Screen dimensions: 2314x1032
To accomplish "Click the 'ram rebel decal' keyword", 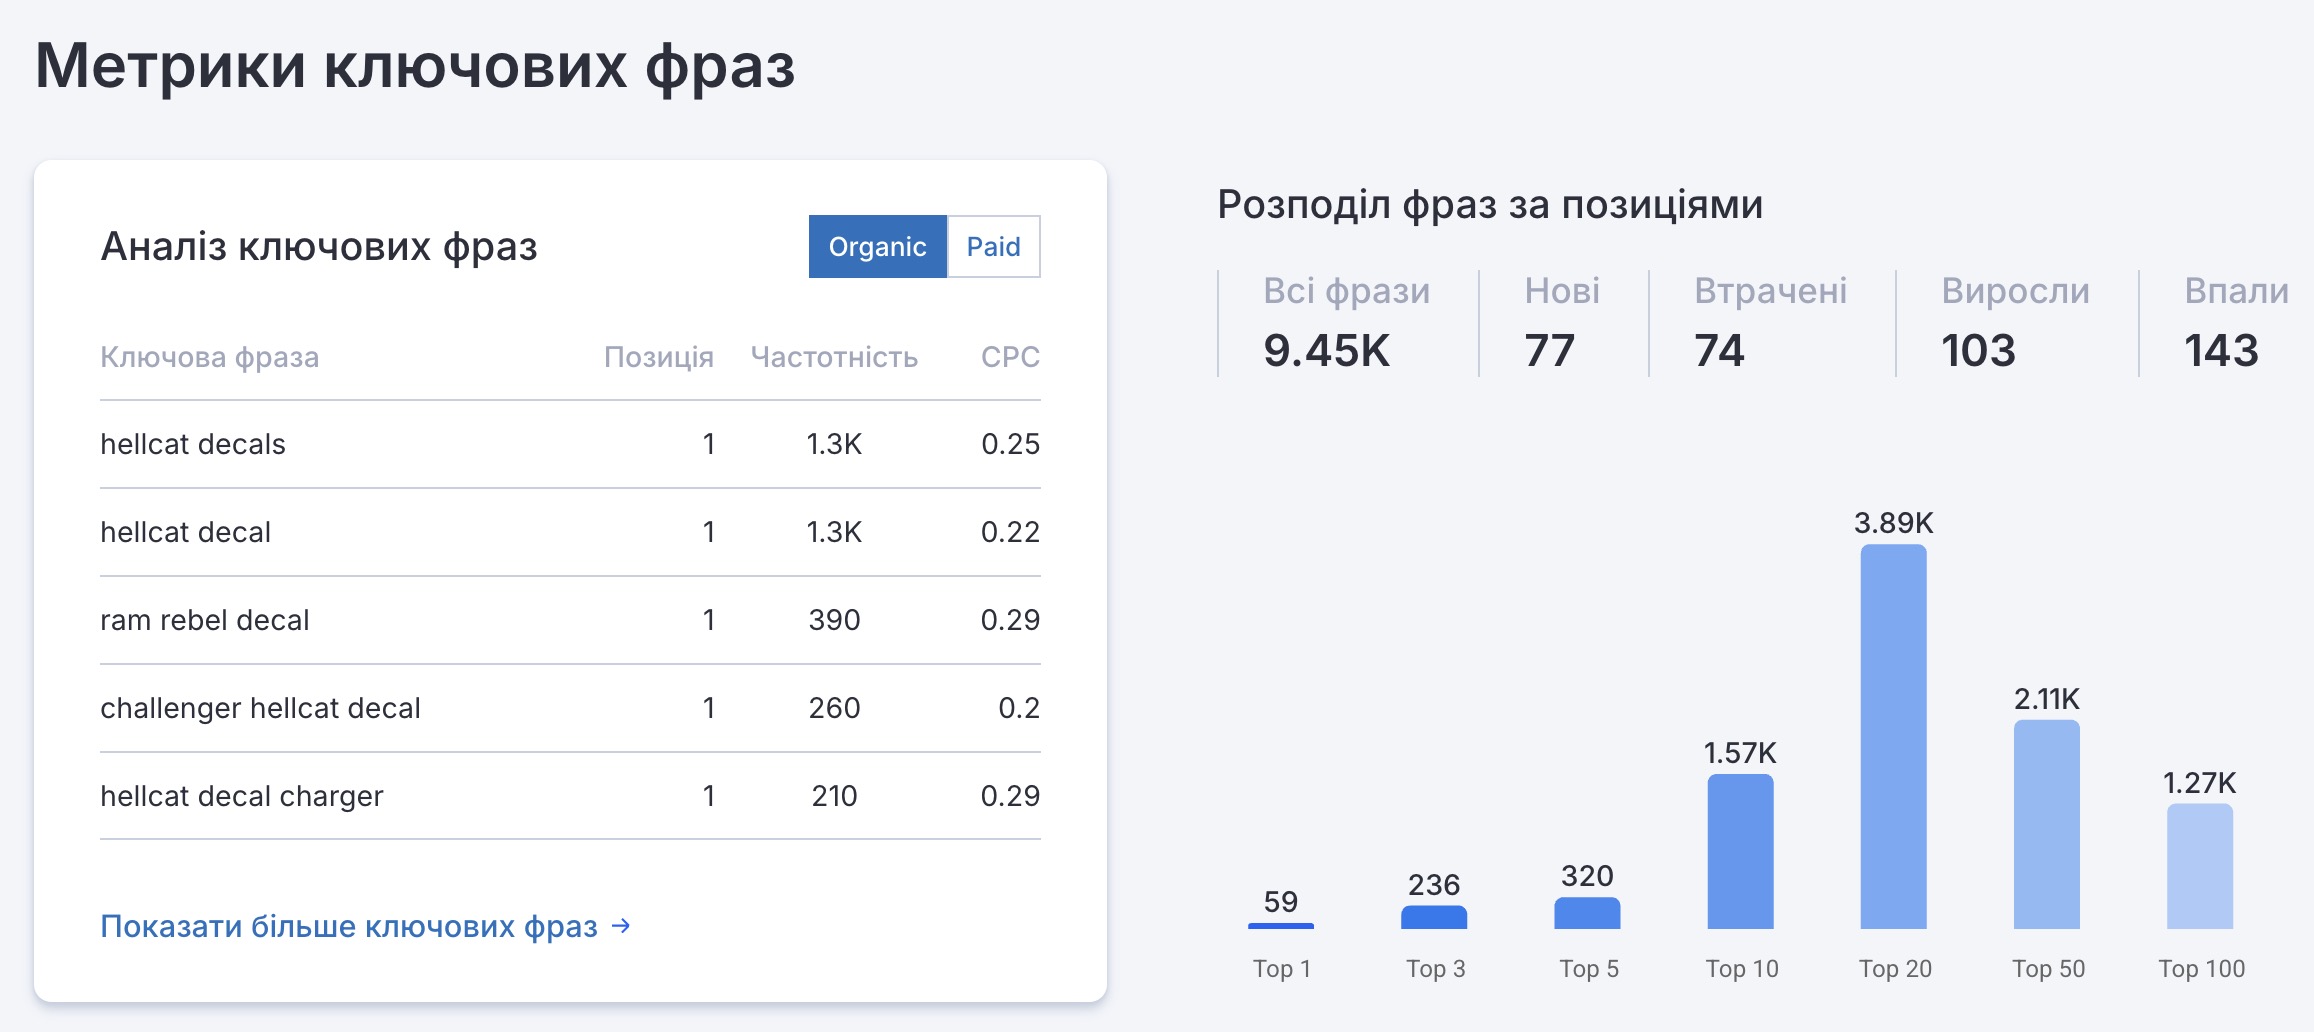I will pos(205,620).
